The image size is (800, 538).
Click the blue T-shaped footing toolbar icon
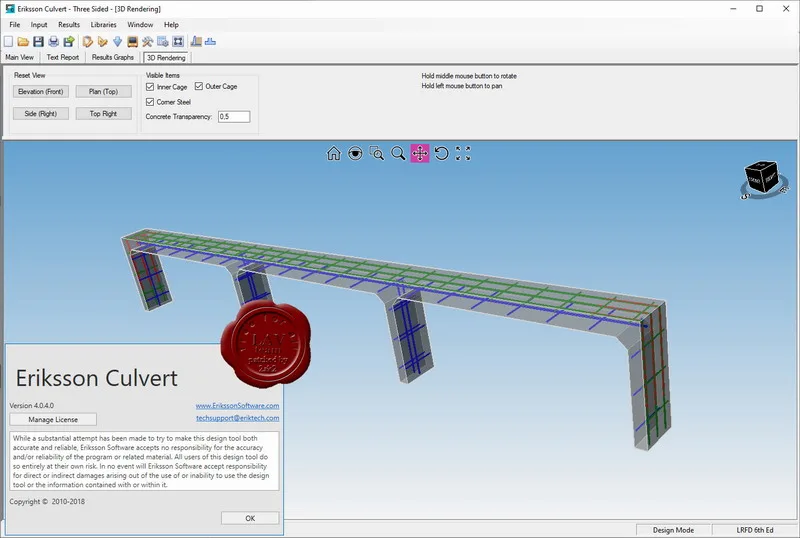[210, 41]
